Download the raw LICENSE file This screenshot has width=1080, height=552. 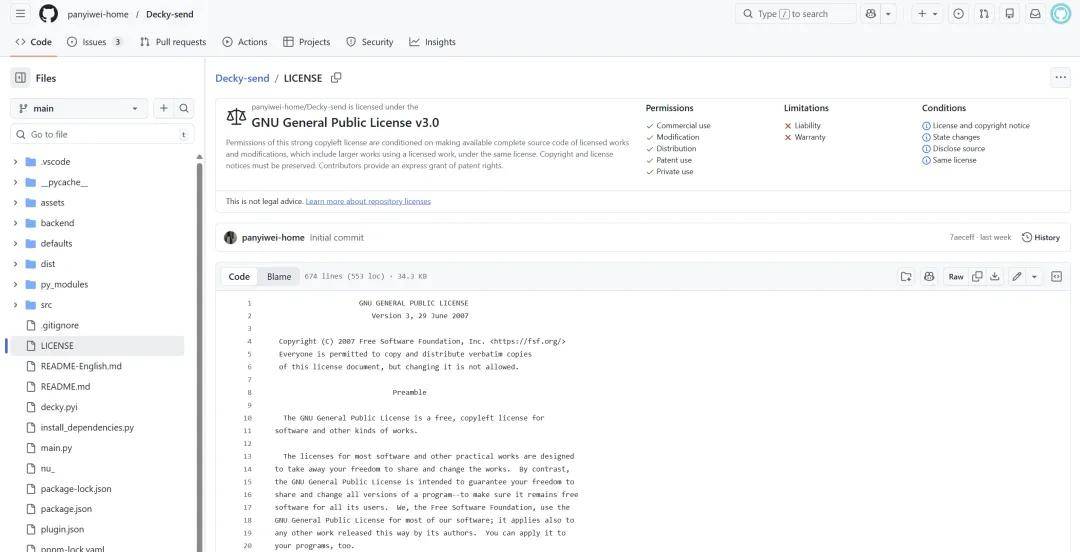tap(994, 277)
